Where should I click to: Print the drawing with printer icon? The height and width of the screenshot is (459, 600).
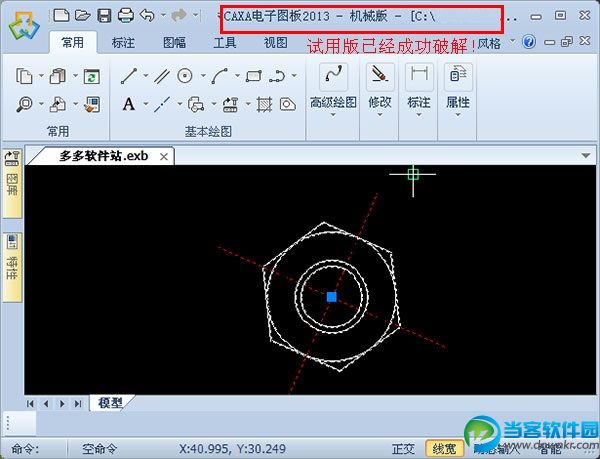[126, 15]
